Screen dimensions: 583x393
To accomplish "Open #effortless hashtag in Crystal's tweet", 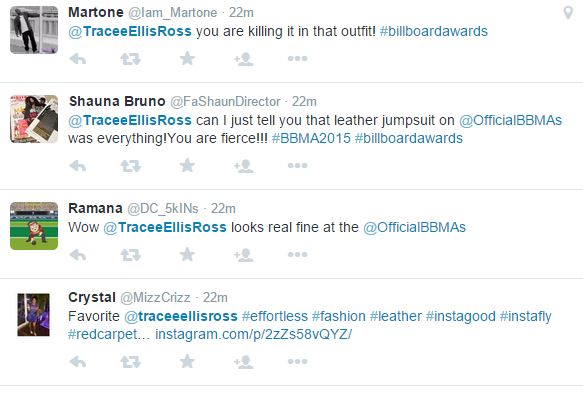I will click(275, 316).
